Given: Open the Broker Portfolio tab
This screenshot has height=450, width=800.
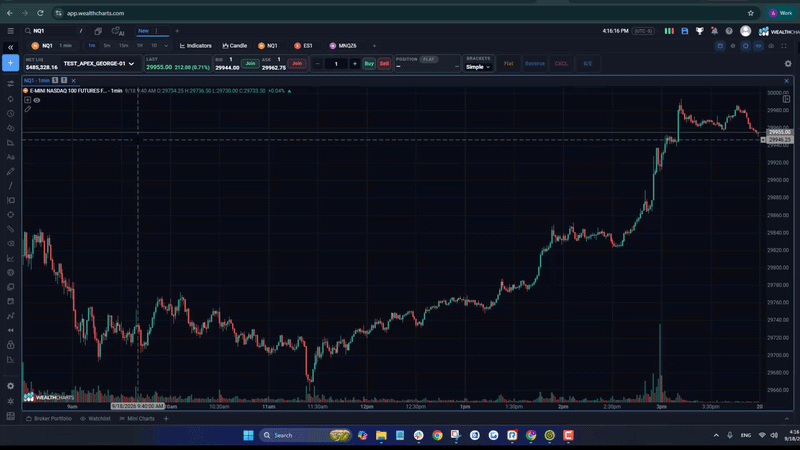Looking at the screenshot, I should click(49, 419).
